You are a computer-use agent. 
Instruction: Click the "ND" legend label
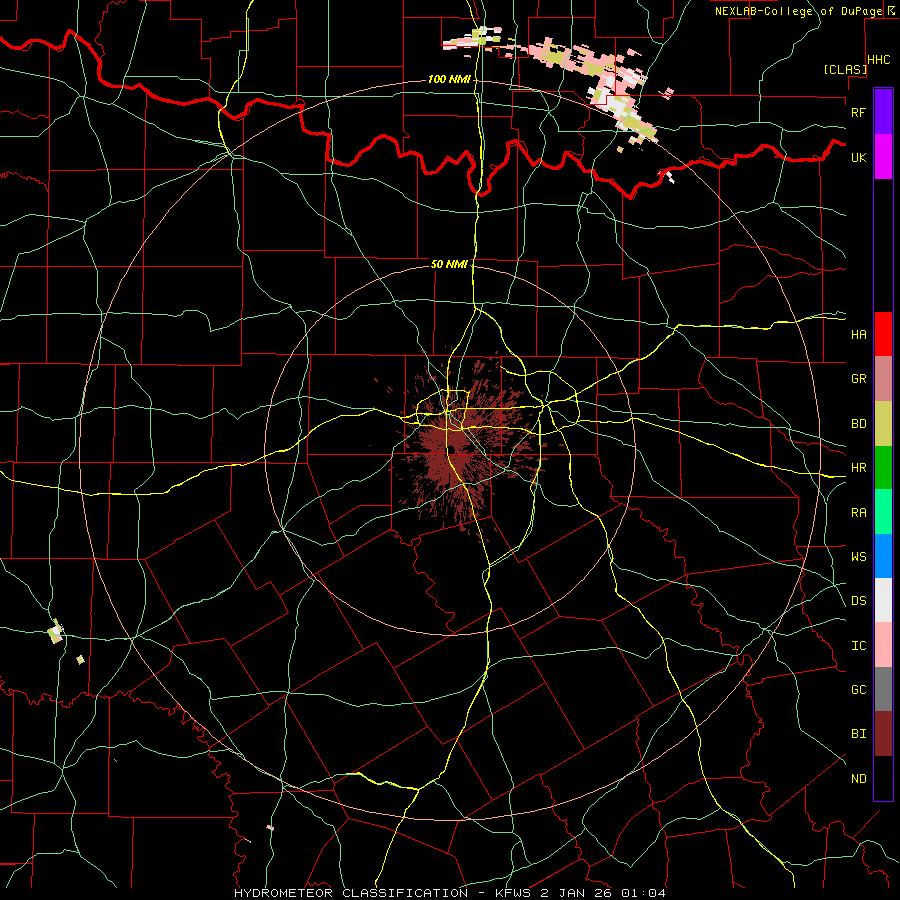[858, 779]
